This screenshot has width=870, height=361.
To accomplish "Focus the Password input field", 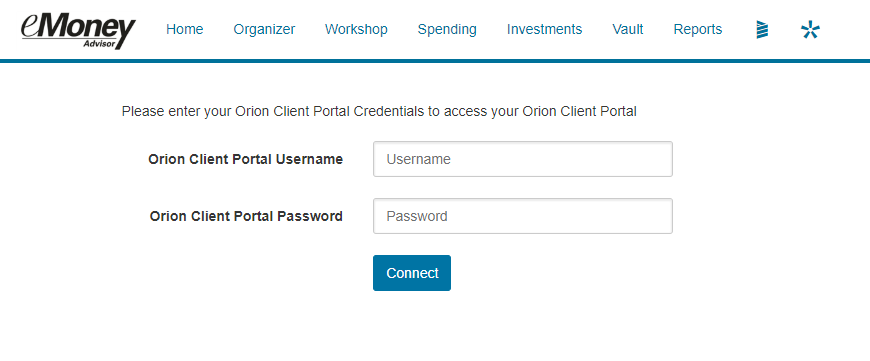I will [523, 216].
